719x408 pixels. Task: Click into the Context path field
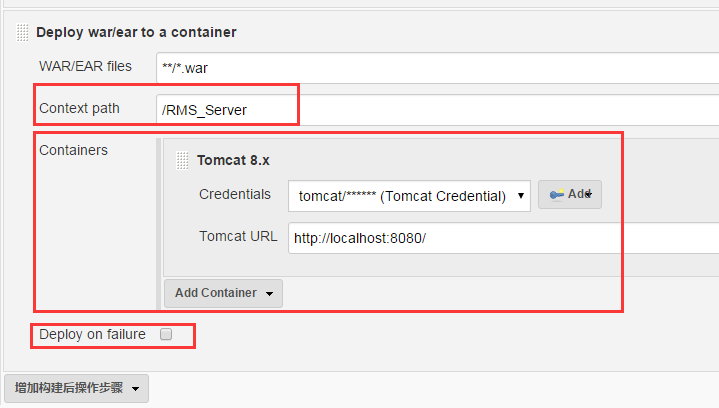tap(437, 110)
